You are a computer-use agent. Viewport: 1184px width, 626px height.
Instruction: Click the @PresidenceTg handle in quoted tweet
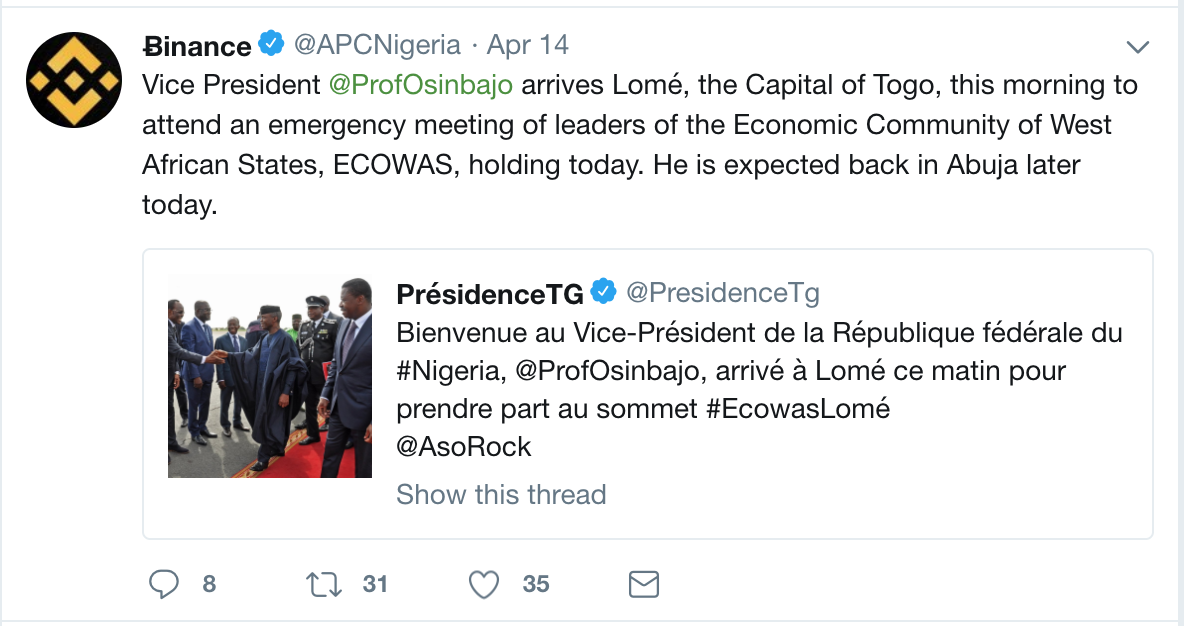pyautogui.click(x=723, y=293)
